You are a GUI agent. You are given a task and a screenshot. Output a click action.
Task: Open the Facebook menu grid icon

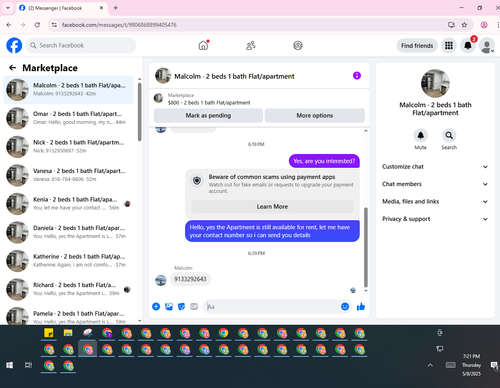pos(449,45)
